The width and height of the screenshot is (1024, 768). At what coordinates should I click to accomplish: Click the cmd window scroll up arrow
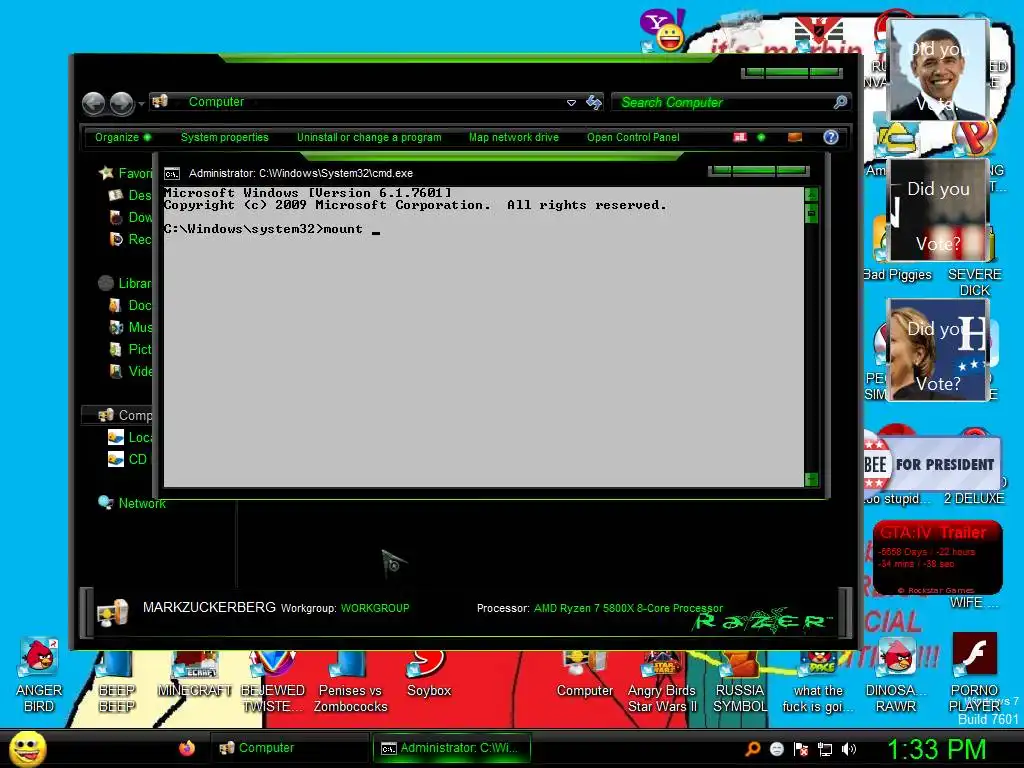[811, 194]
